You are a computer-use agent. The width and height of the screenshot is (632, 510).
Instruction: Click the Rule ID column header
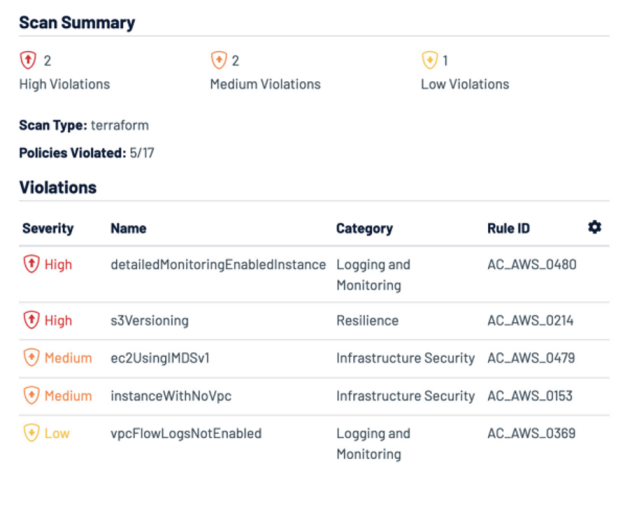(508, 229)
